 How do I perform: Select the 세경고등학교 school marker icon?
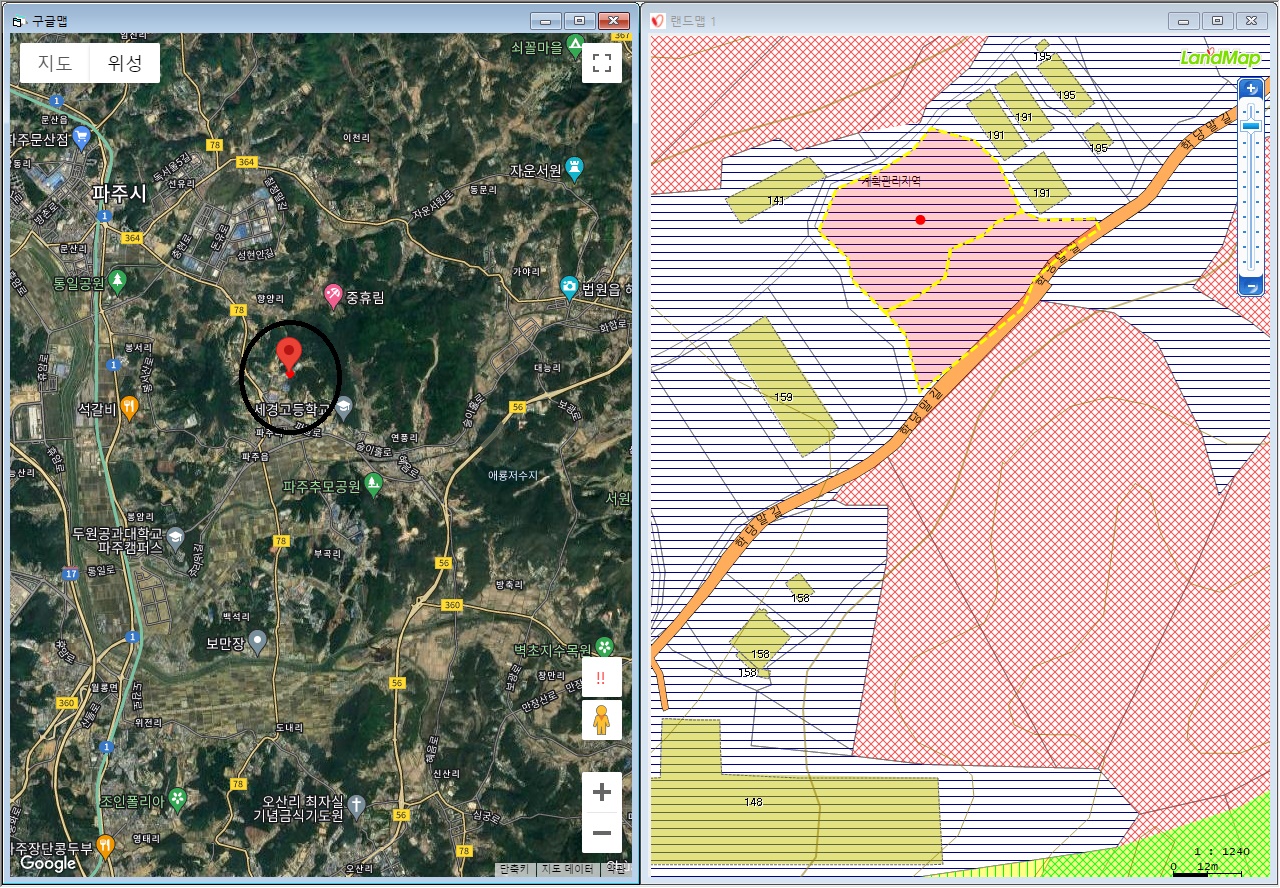[x=344, y=406]
